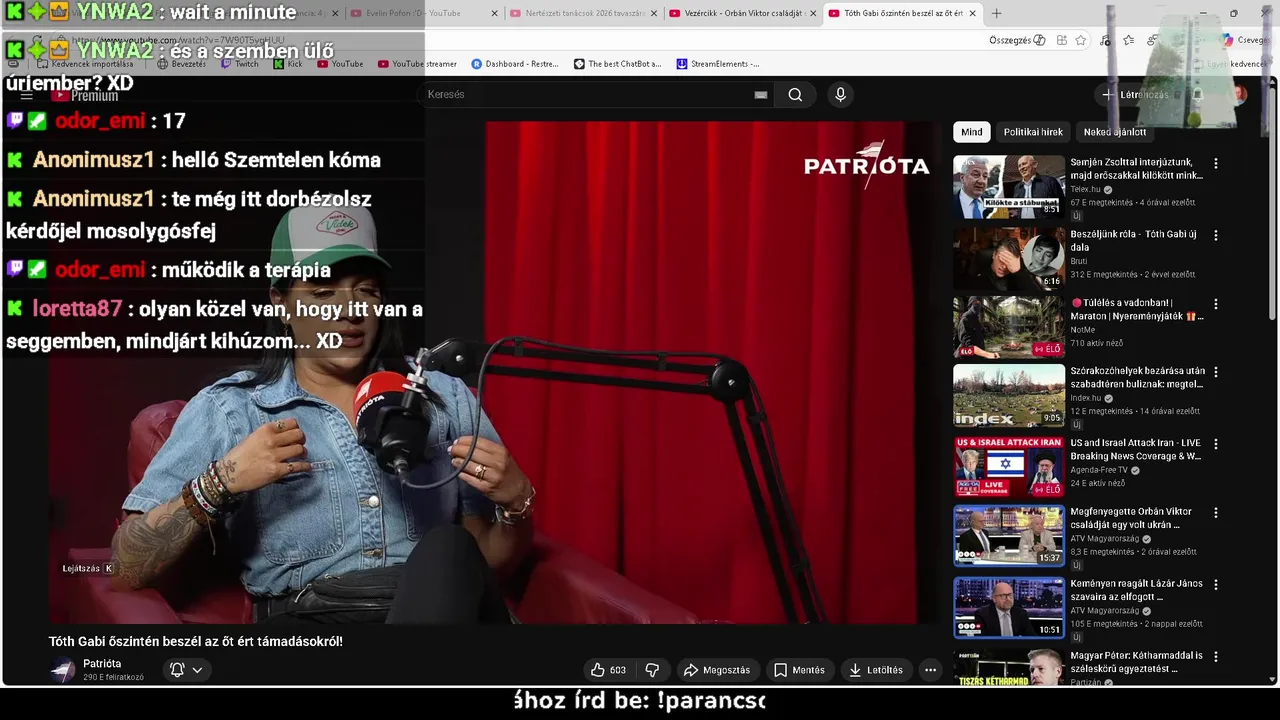Open the Patrióta channel name link

coord(102,664)
